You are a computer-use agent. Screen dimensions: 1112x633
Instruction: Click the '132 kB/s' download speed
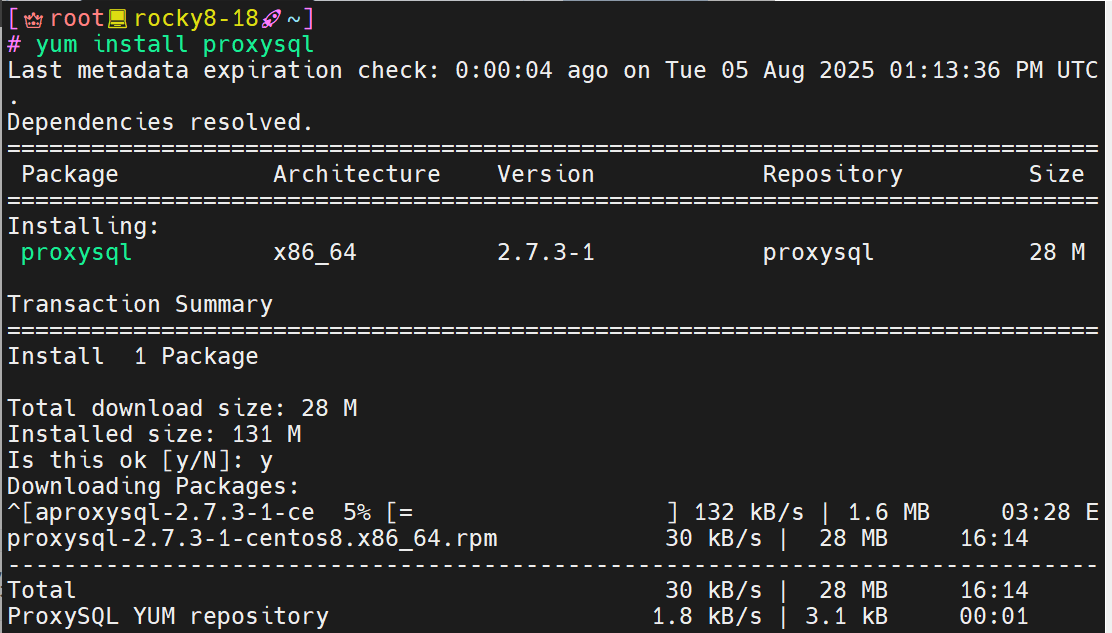(x=749, y=512)
